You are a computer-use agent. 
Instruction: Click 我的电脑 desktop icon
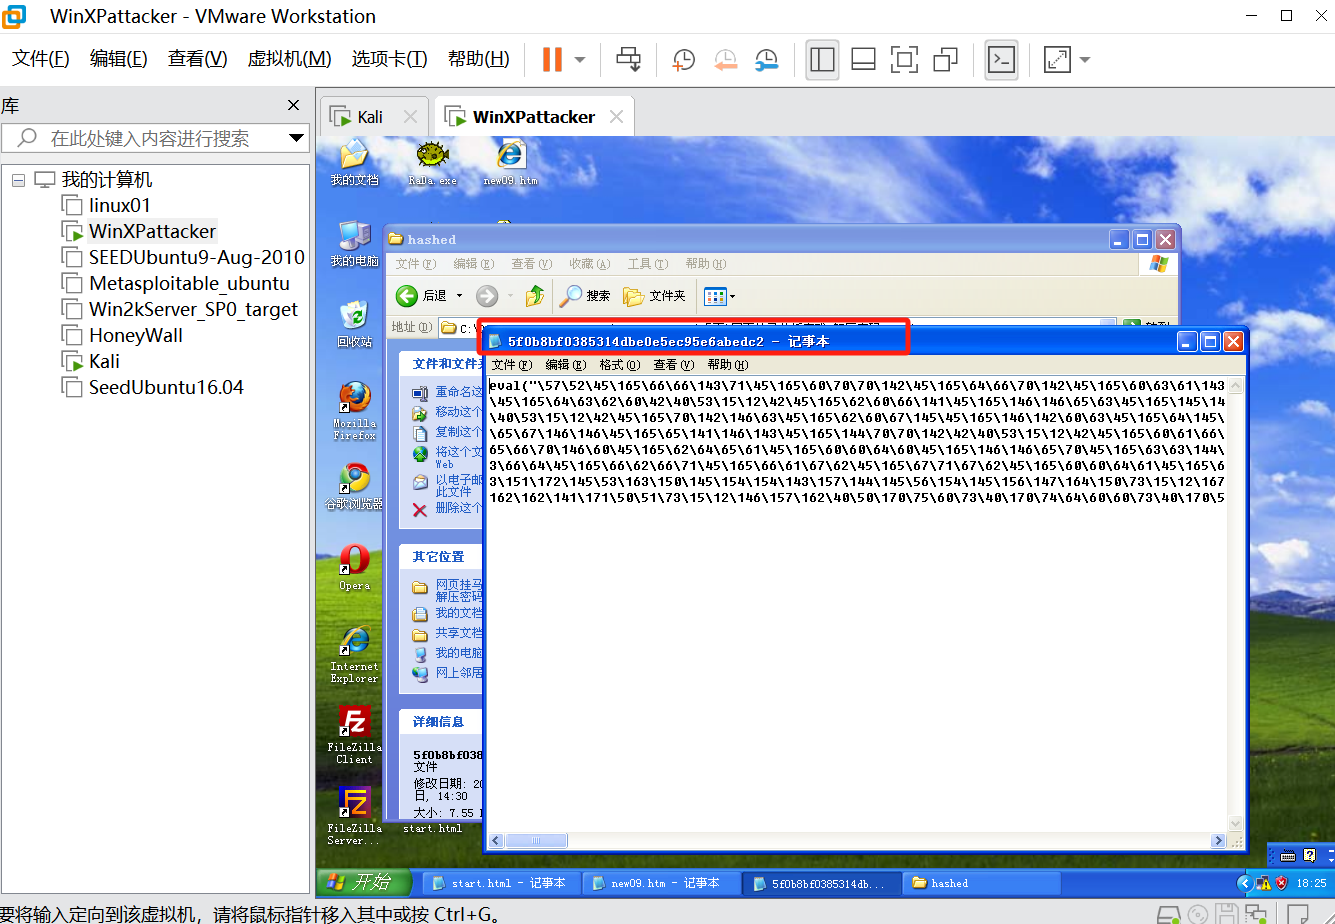[x=354, y=244]
